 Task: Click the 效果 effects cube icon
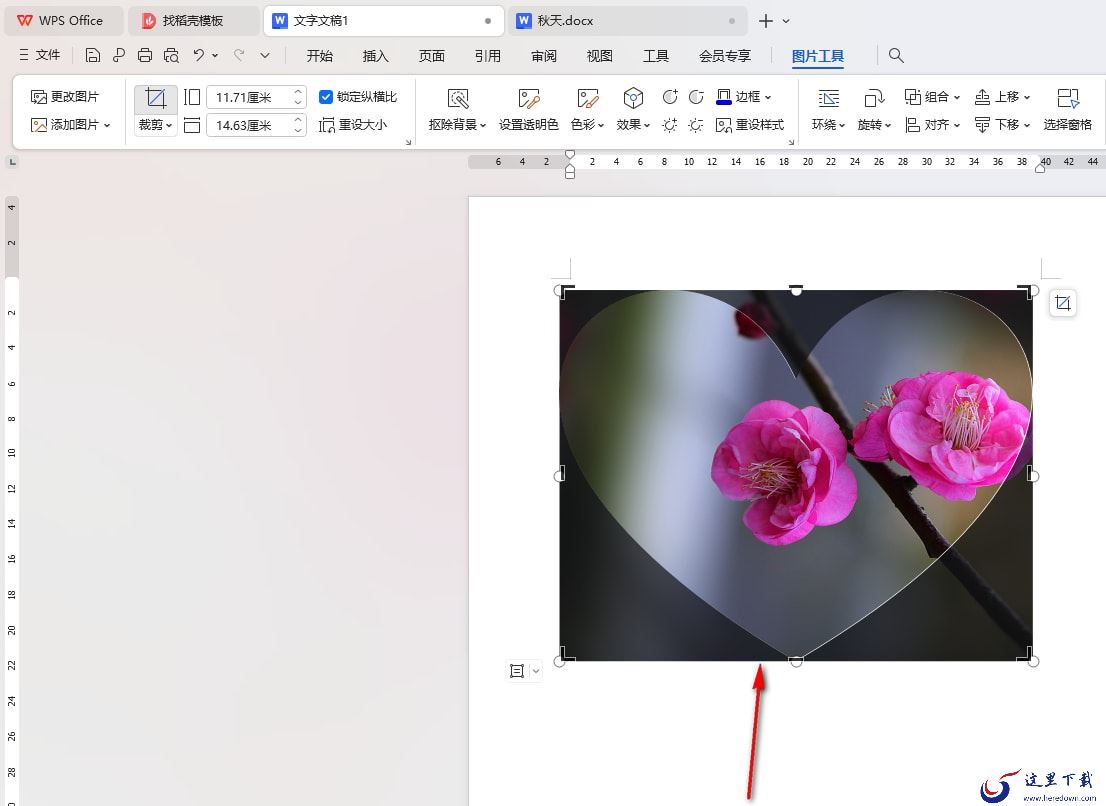(x=633, y=98)
